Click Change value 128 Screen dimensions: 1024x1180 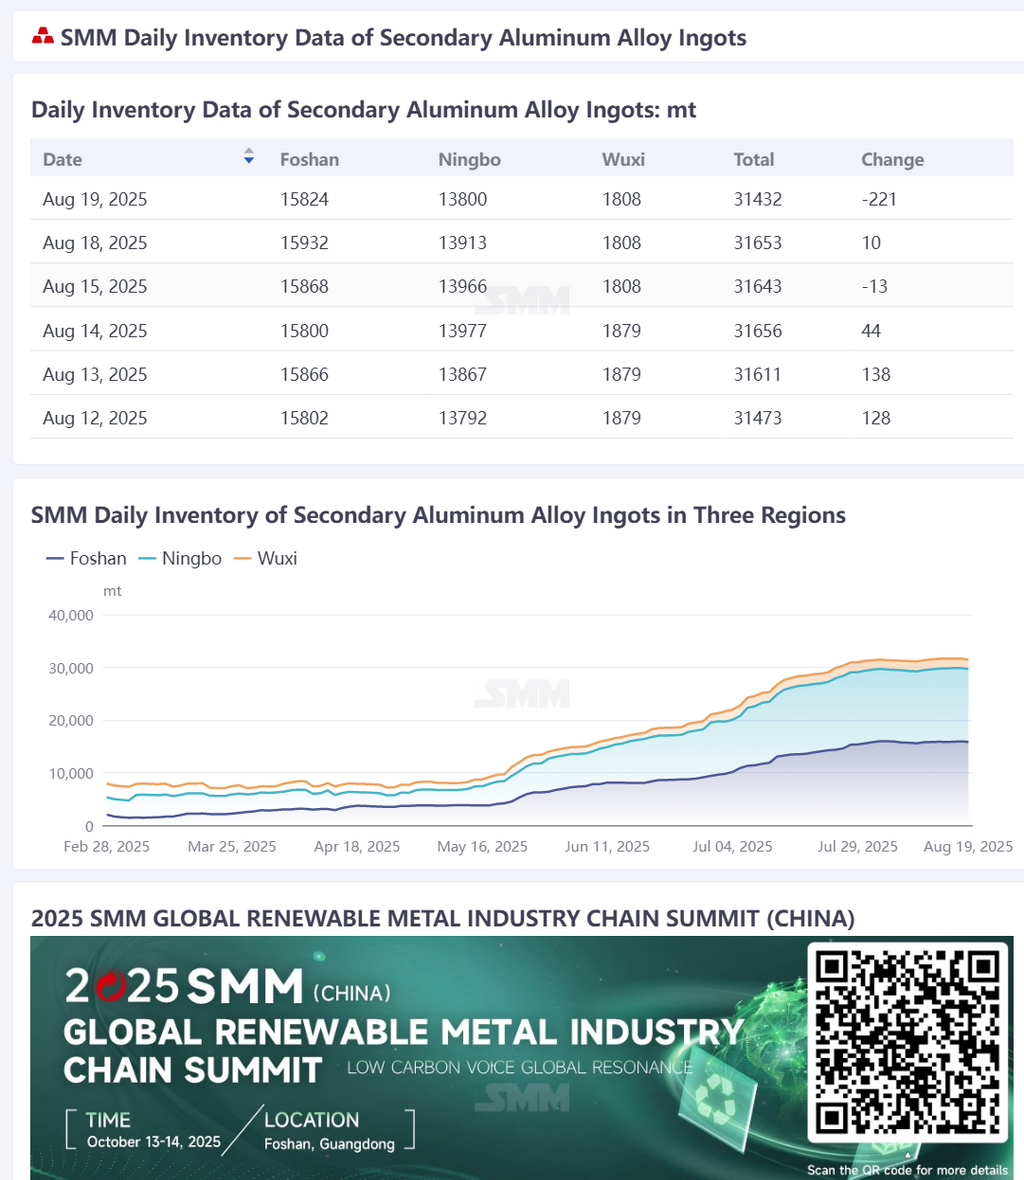pyautogui.click(x=876, y=418)
